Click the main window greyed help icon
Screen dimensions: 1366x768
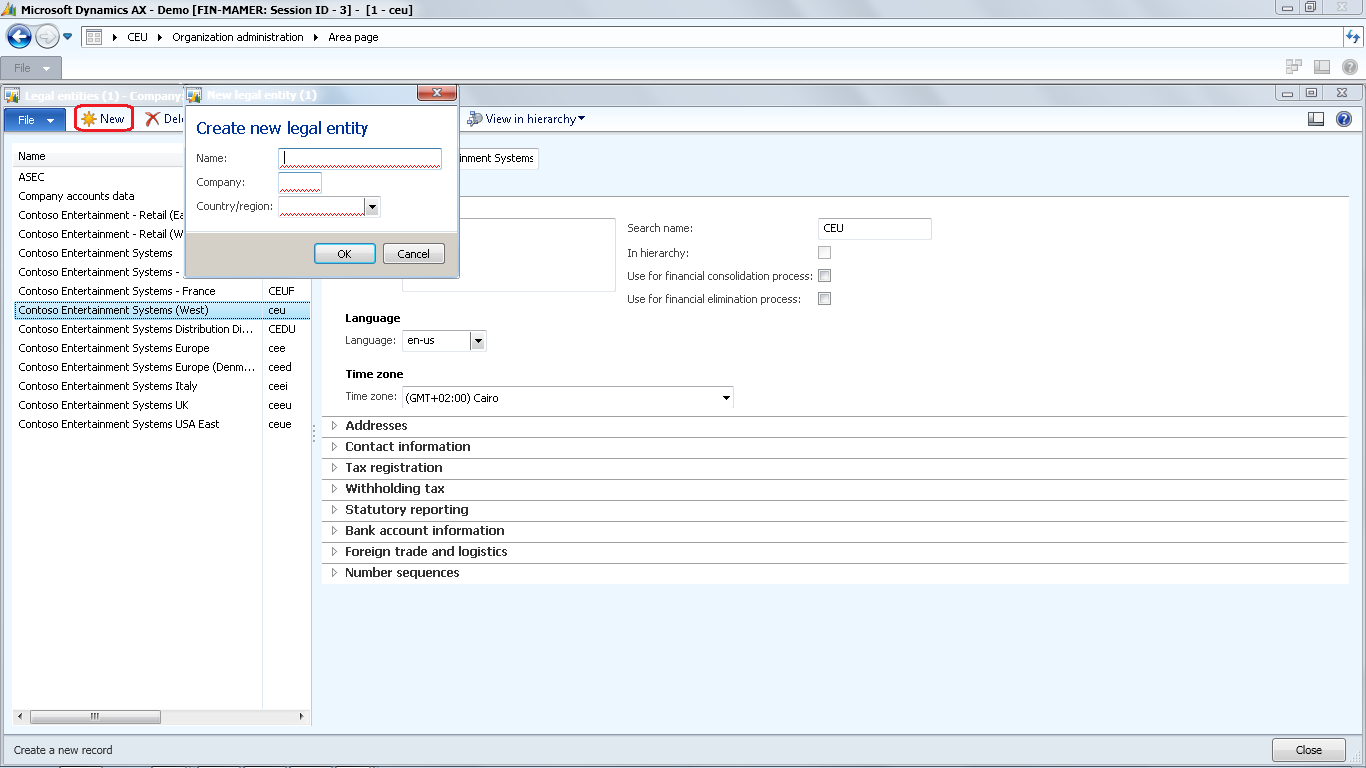[1349, 67]
